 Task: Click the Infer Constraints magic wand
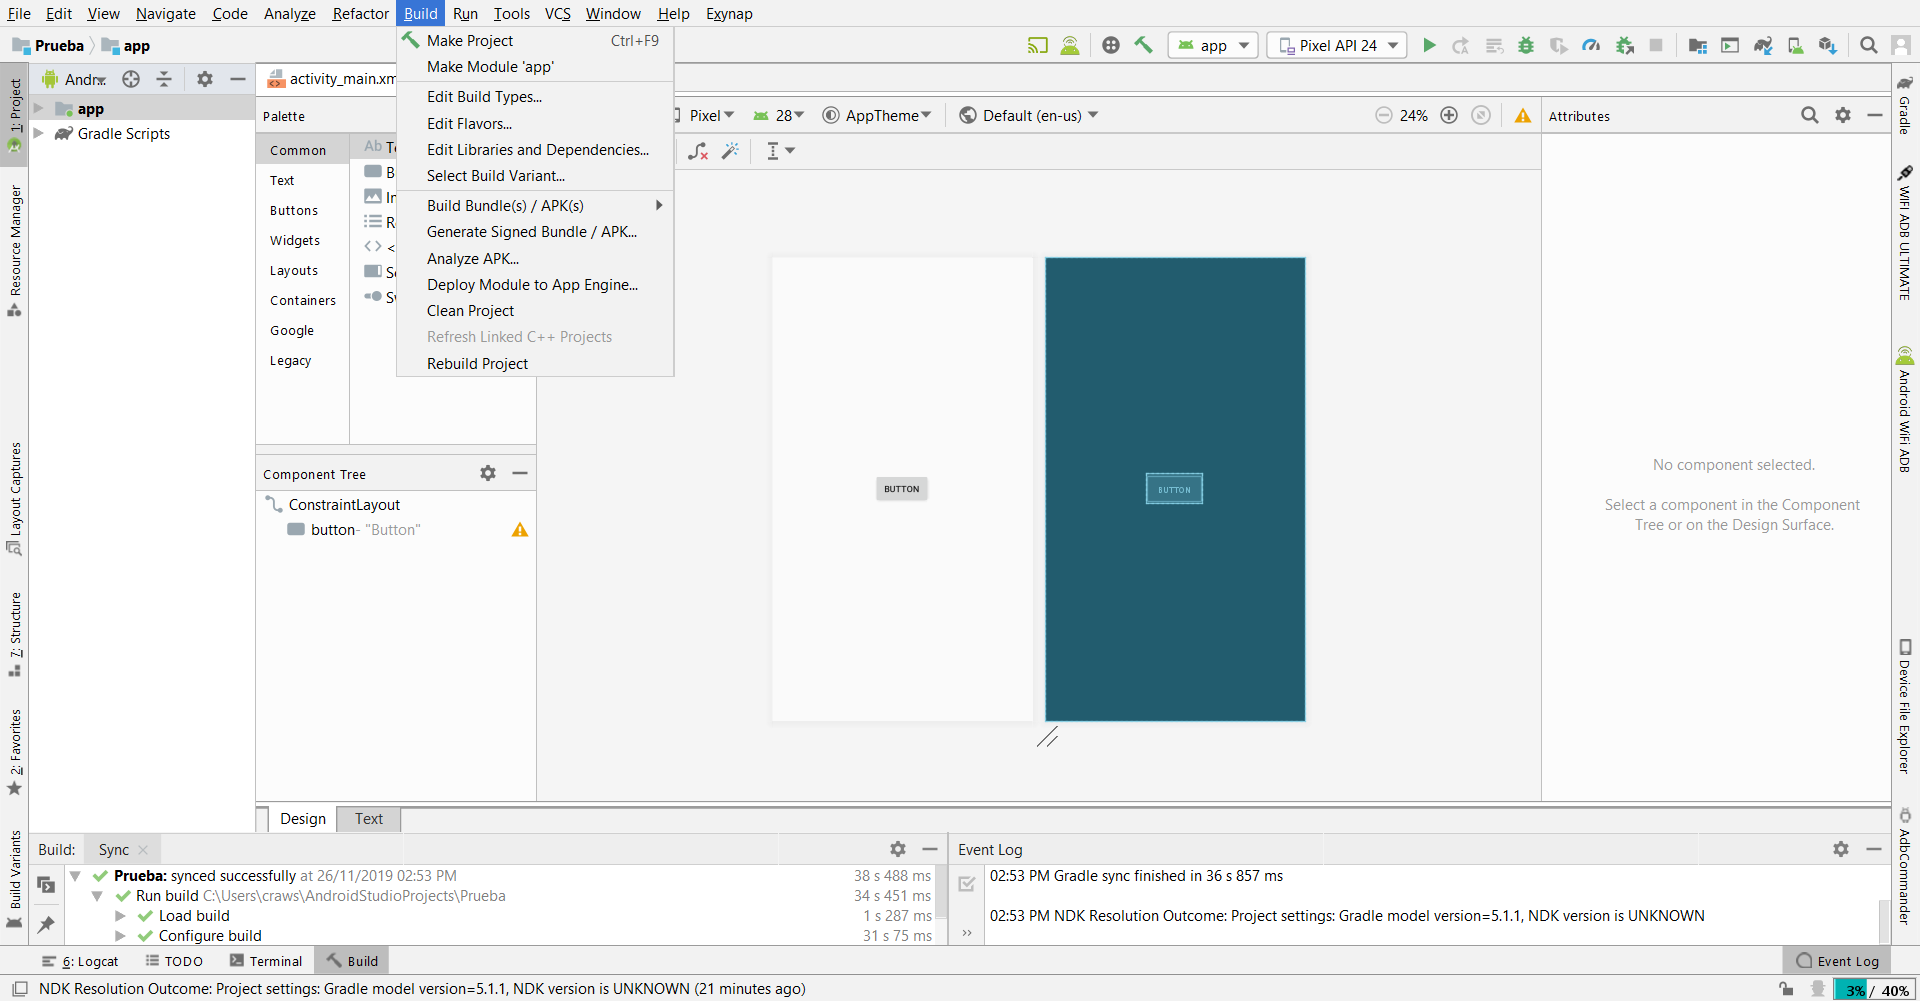[x=731, y=151]
